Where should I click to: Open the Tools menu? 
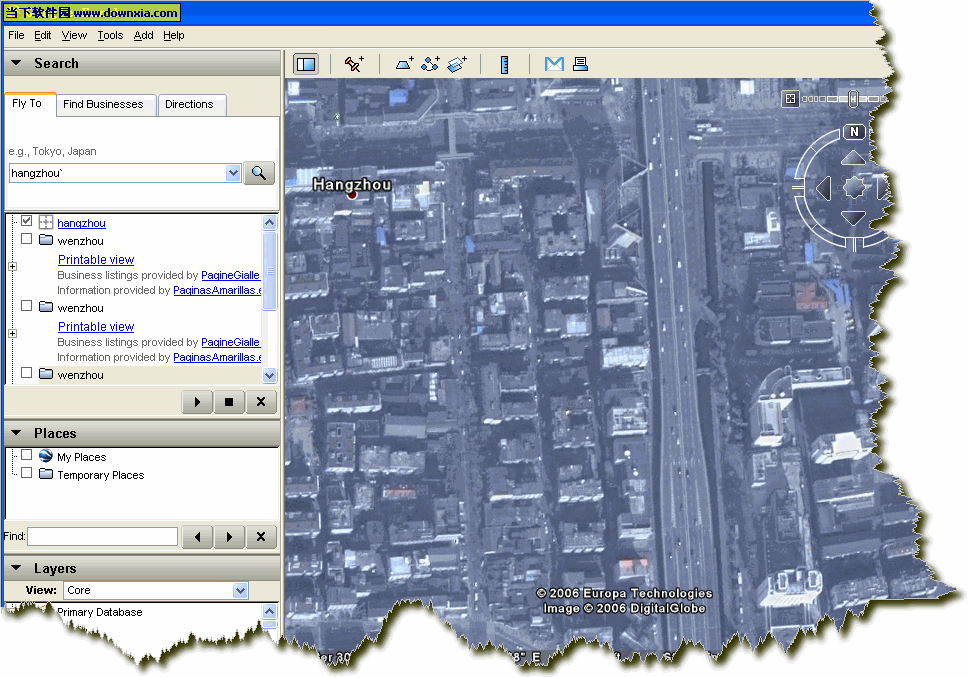pyautogui.click(x=110, y=35)
